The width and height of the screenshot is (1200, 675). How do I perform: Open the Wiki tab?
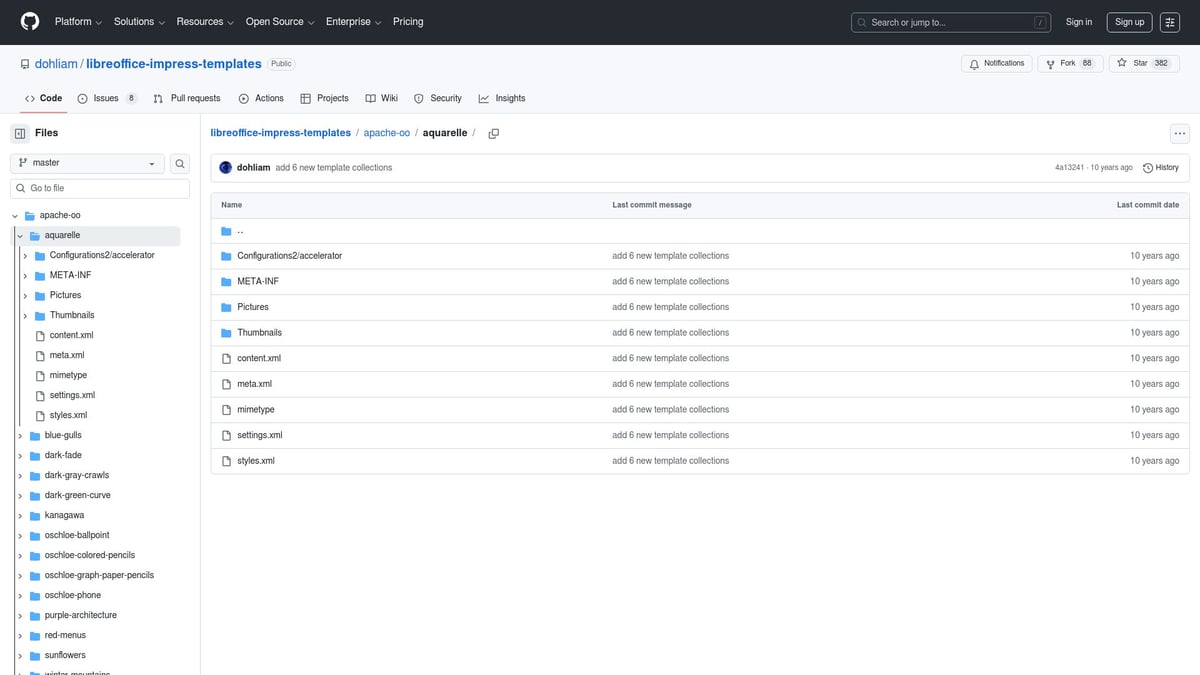click(382, 98)
